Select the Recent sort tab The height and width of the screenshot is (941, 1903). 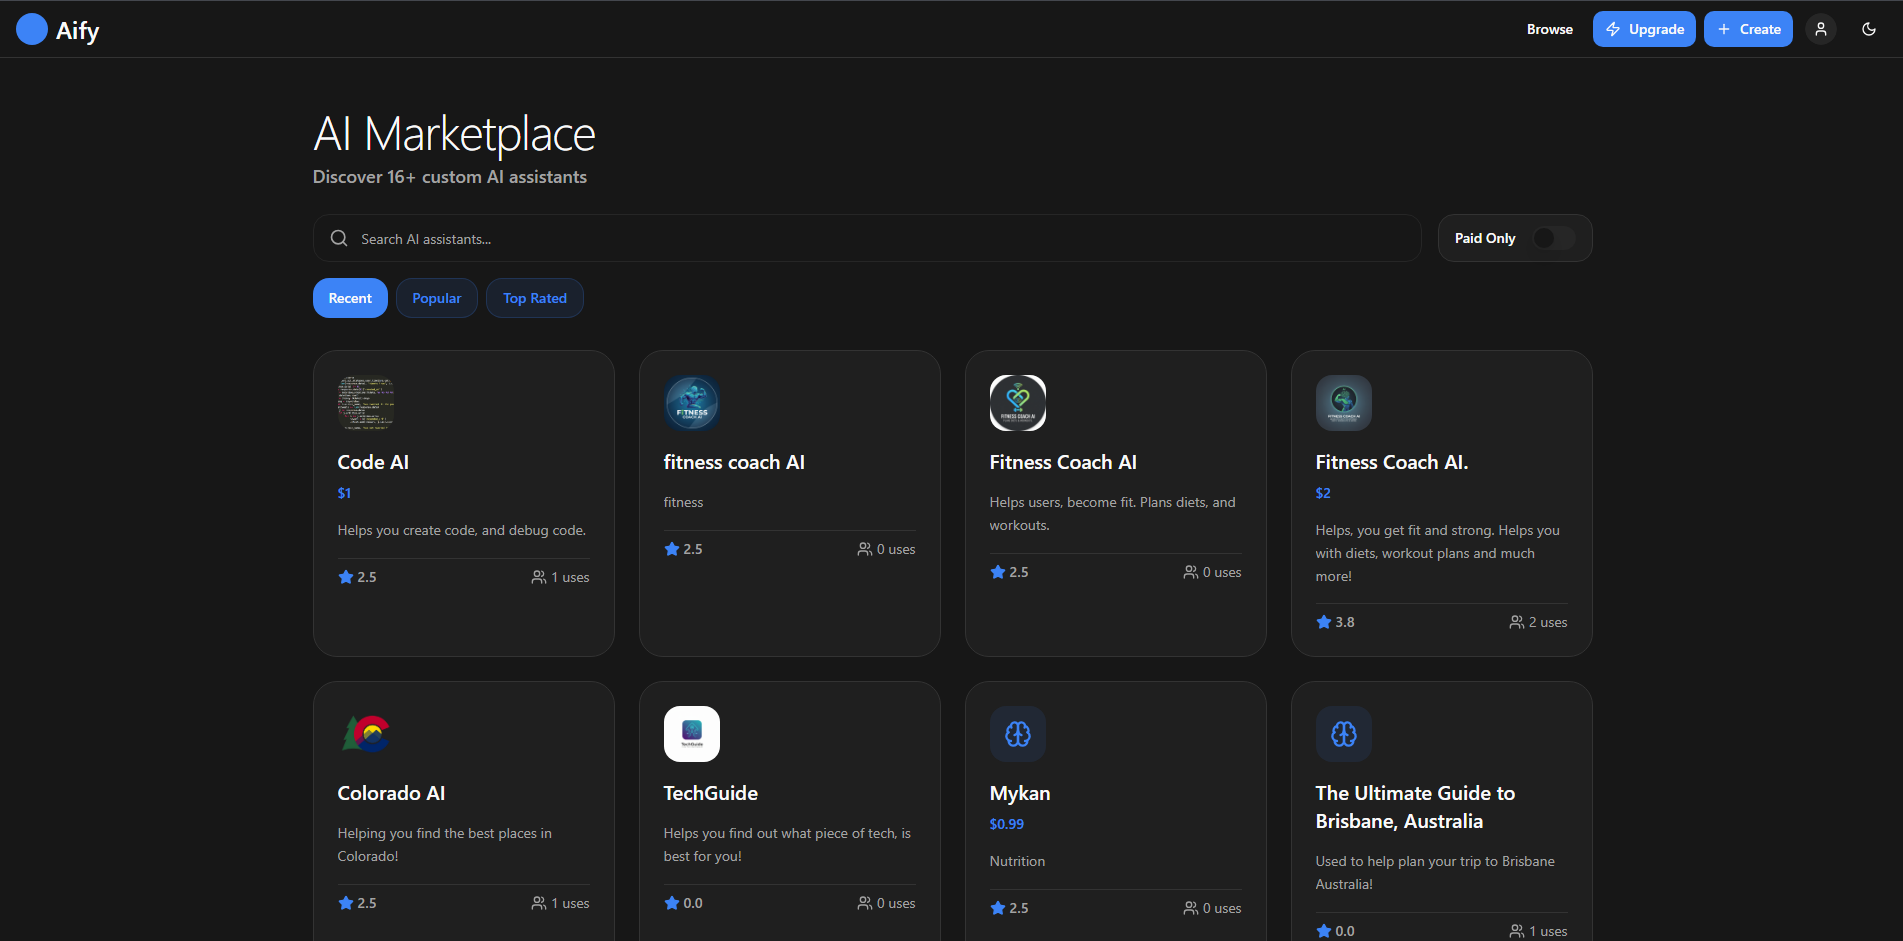point(350,298)
